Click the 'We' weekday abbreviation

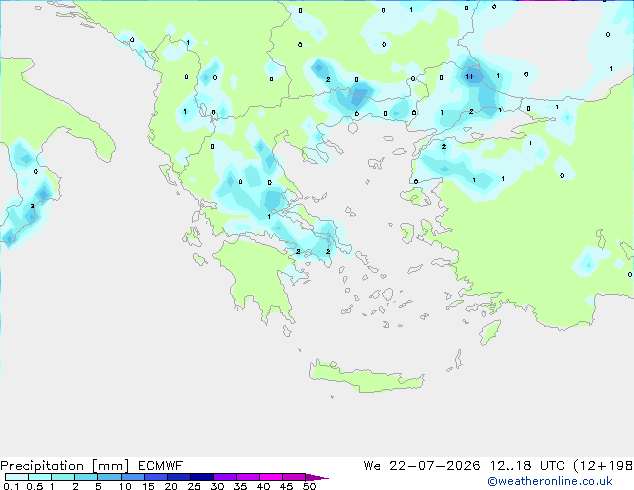point(372,466)
